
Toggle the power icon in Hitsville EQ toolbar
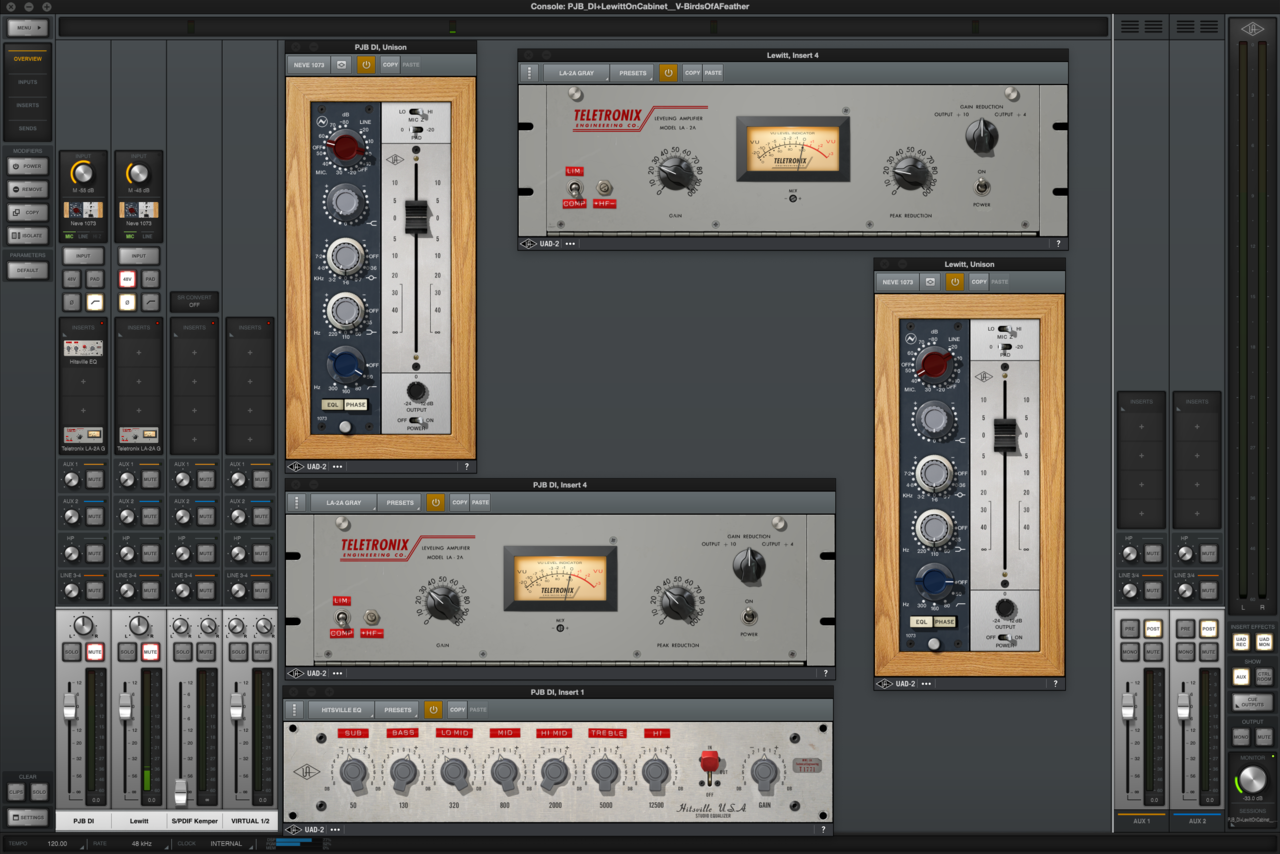pos(433,710)
